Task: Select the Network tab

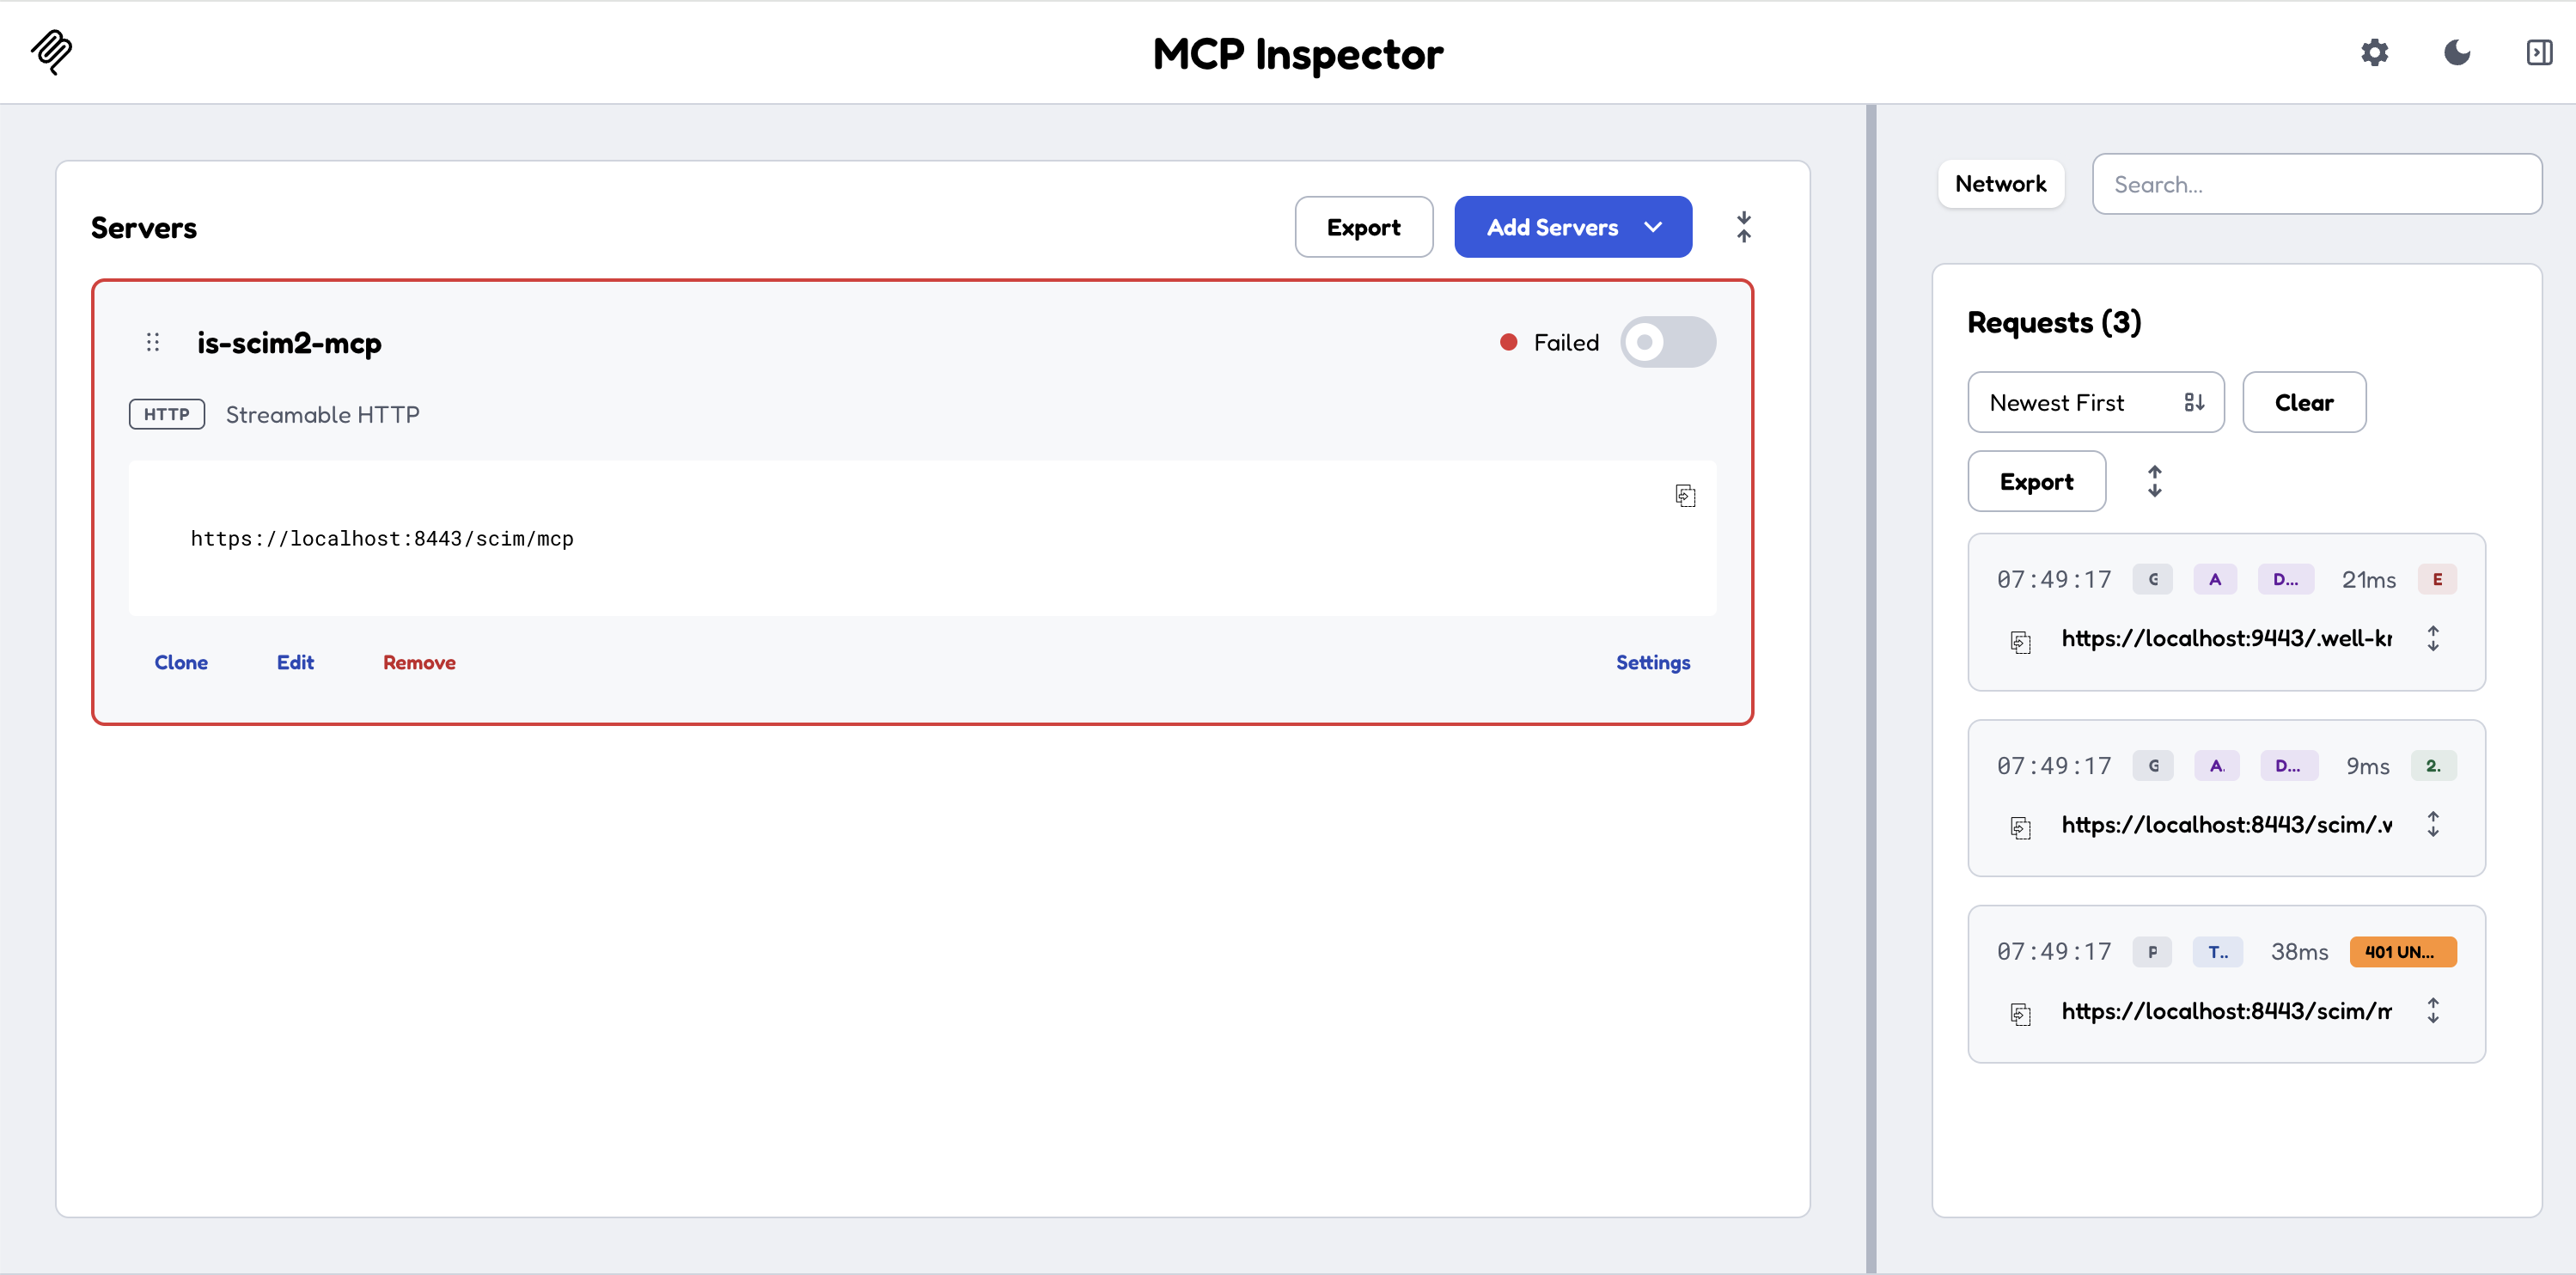Action: 2000,184
